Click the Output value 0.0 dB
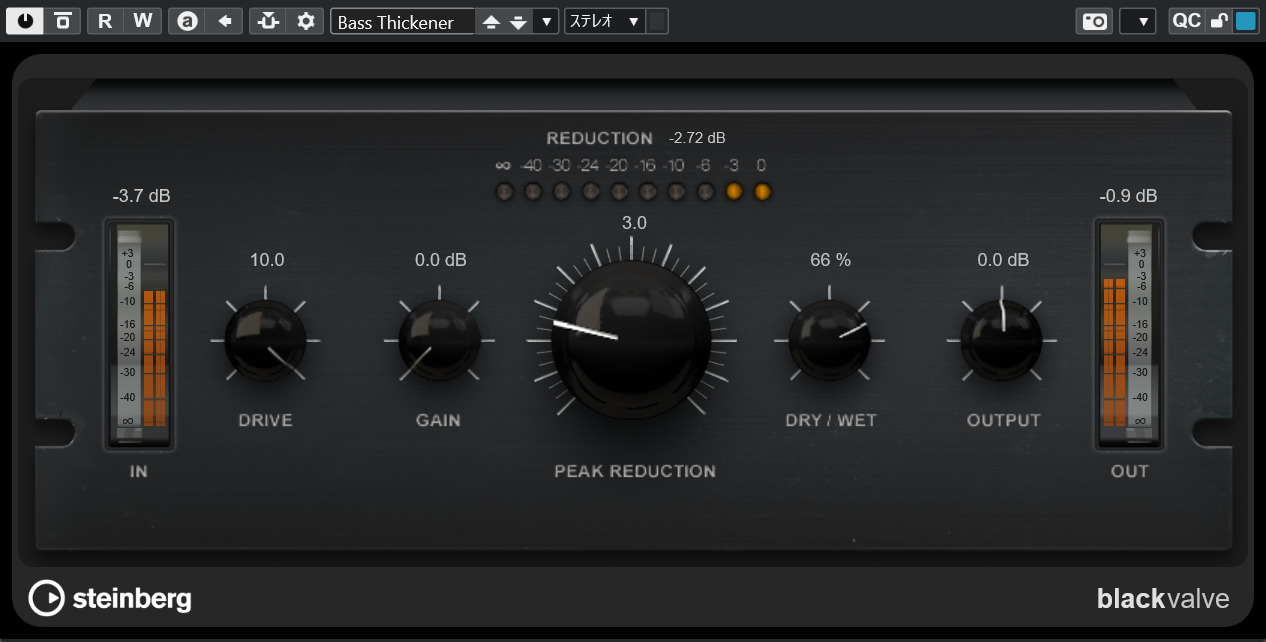Screen dimensions: 1266x642 click(1003, 260)
